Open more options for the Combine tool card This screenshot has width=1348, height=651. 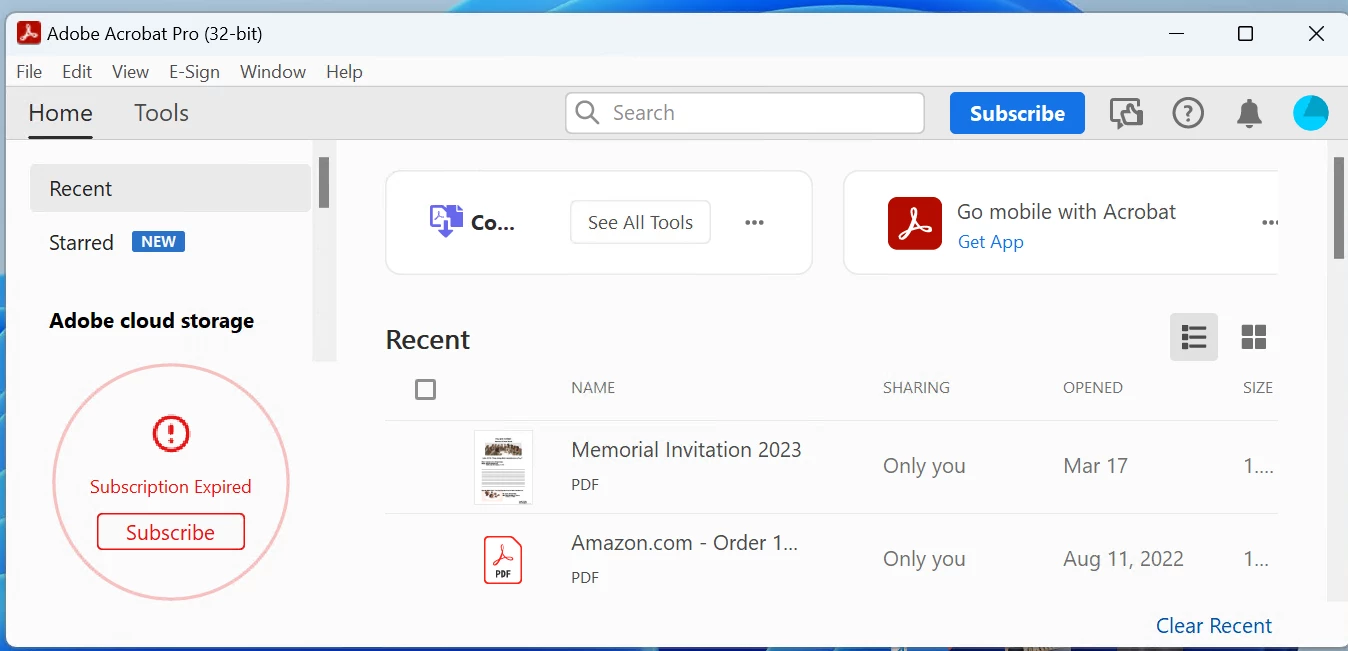coord(755,223)
